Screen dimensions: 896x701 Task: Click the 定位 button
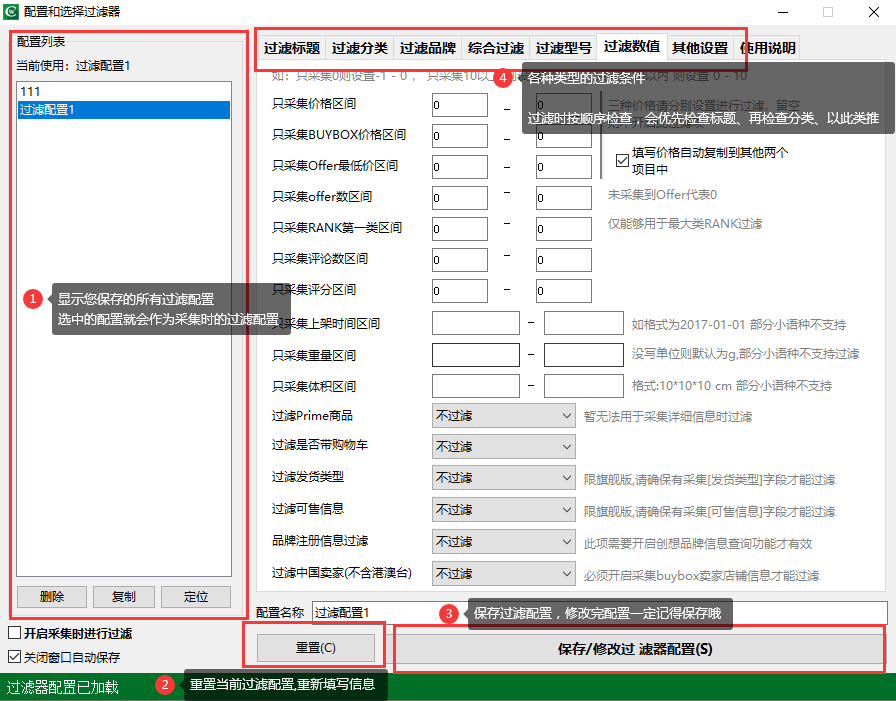[196, 596]
